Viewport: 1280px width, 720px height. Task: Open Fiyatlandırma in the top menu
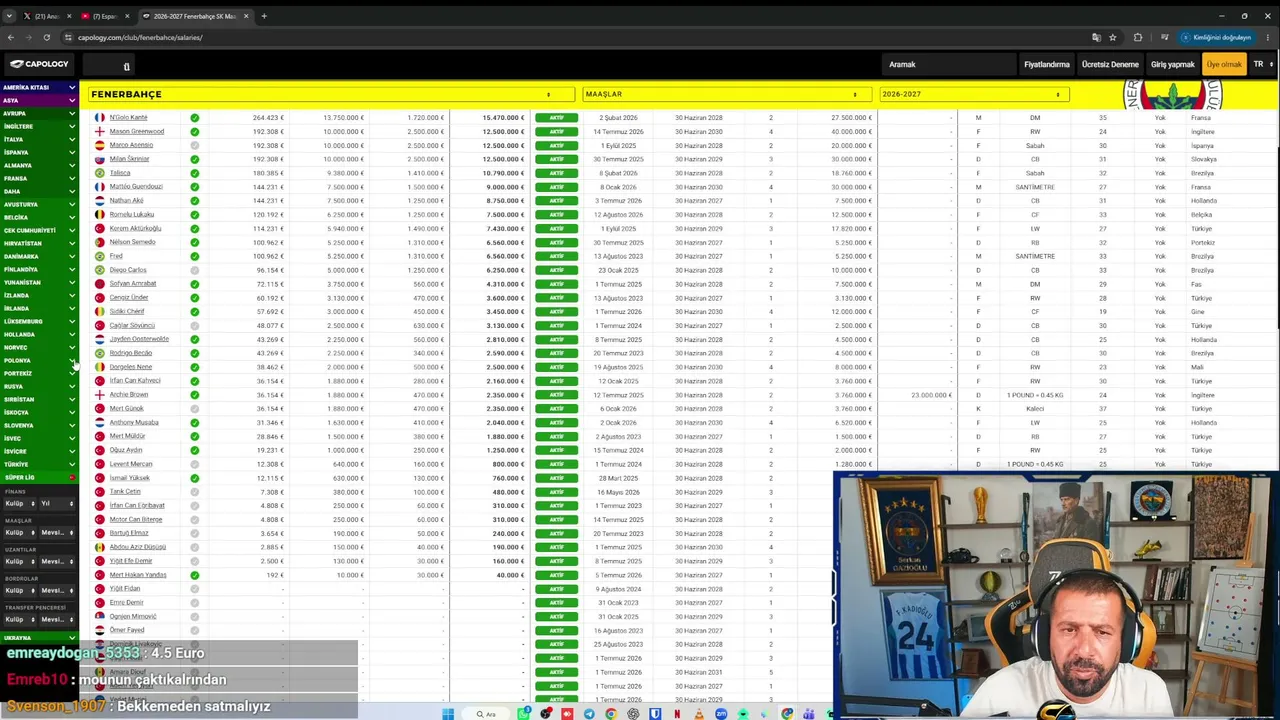pos(1047,64)
